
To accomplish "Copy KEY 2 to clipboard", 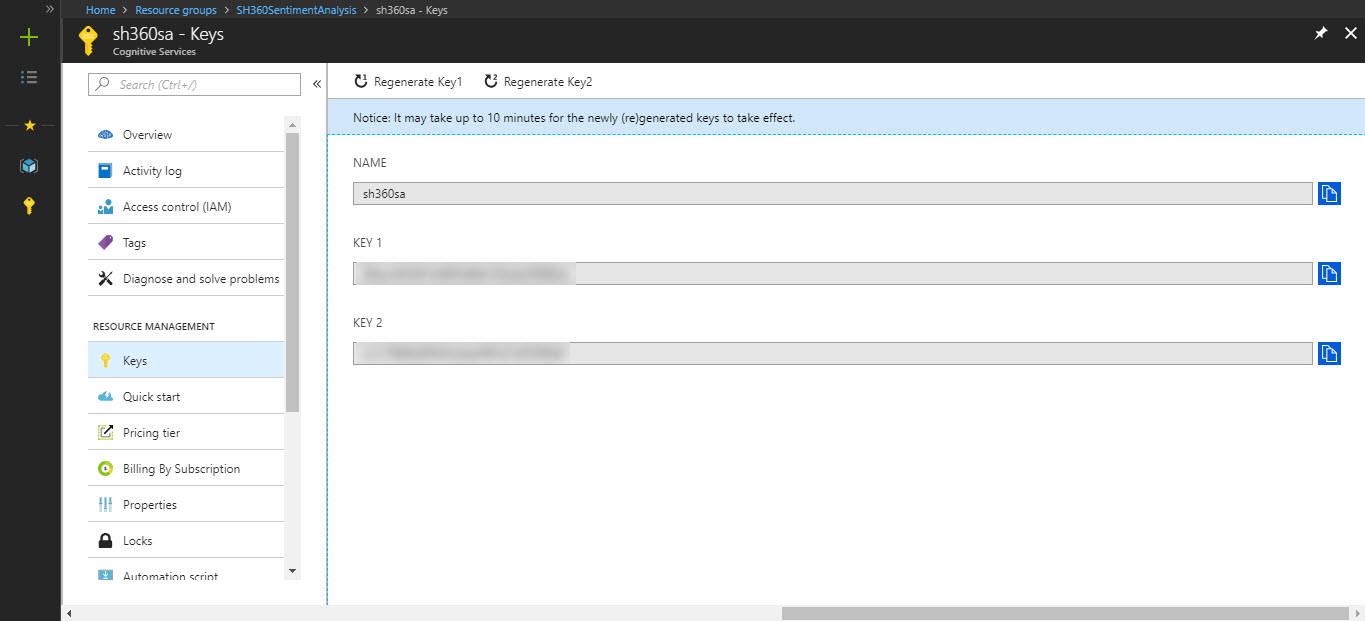I will [x=1329, y=353].
